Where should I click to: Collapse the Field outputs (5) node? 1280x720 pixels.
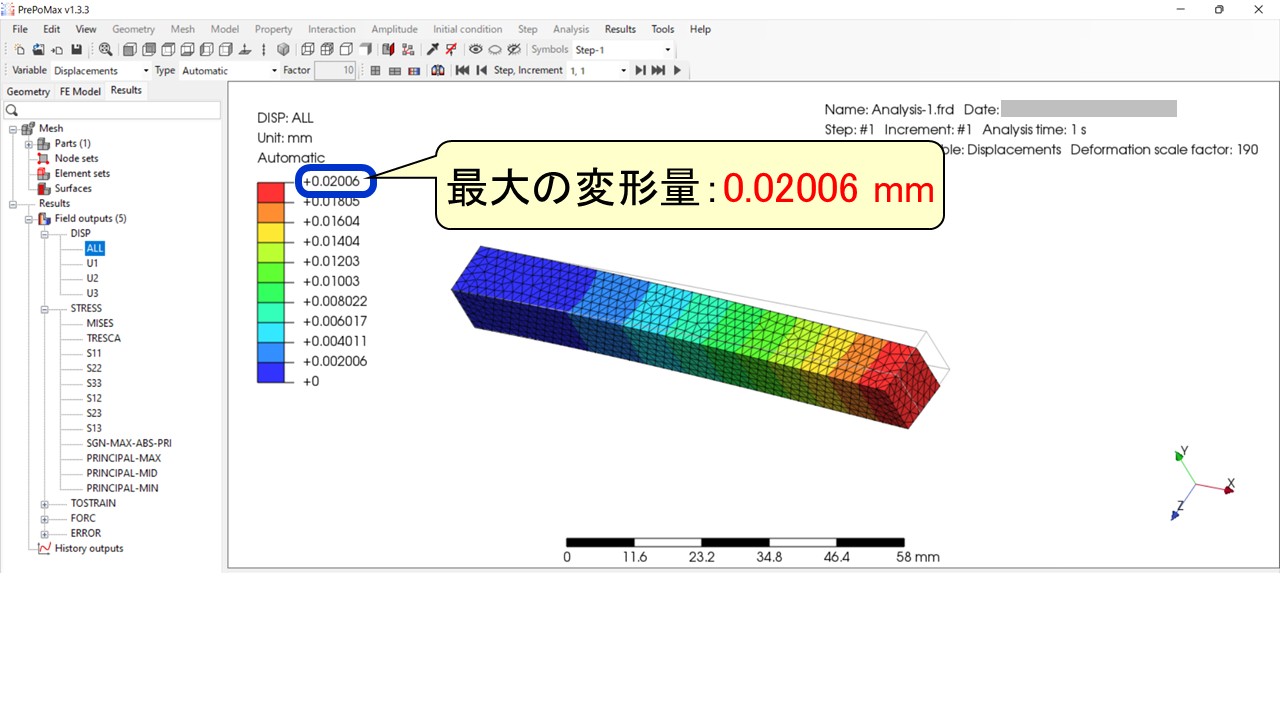click(x=29, y=218)
